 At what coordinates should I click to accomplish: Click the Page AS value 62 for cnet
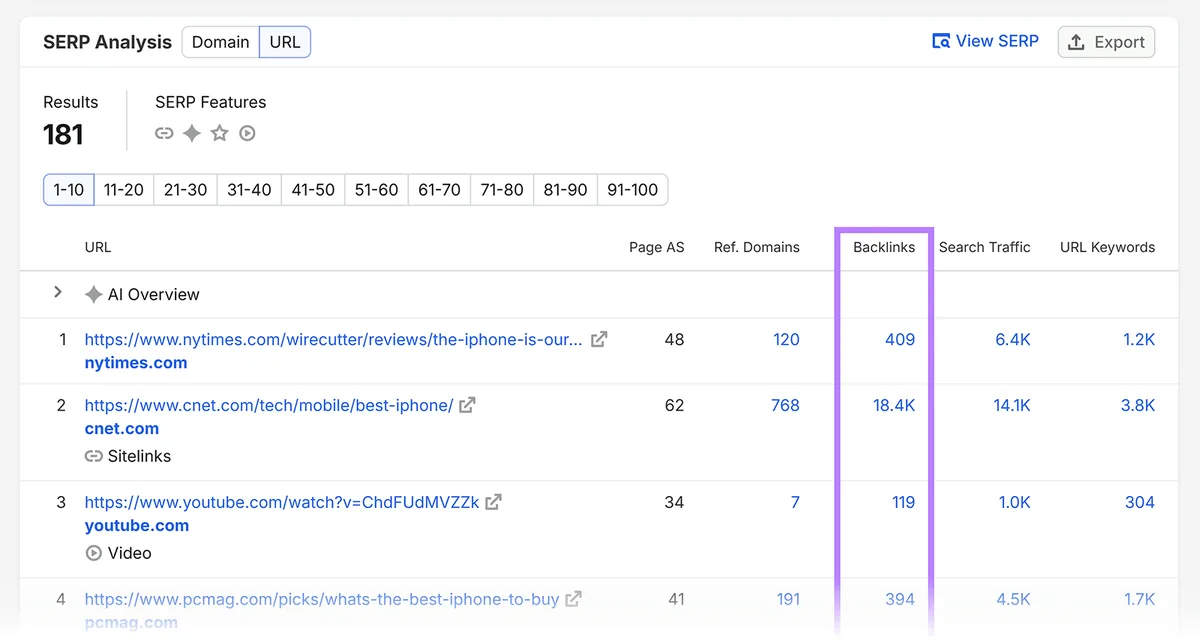674,405
